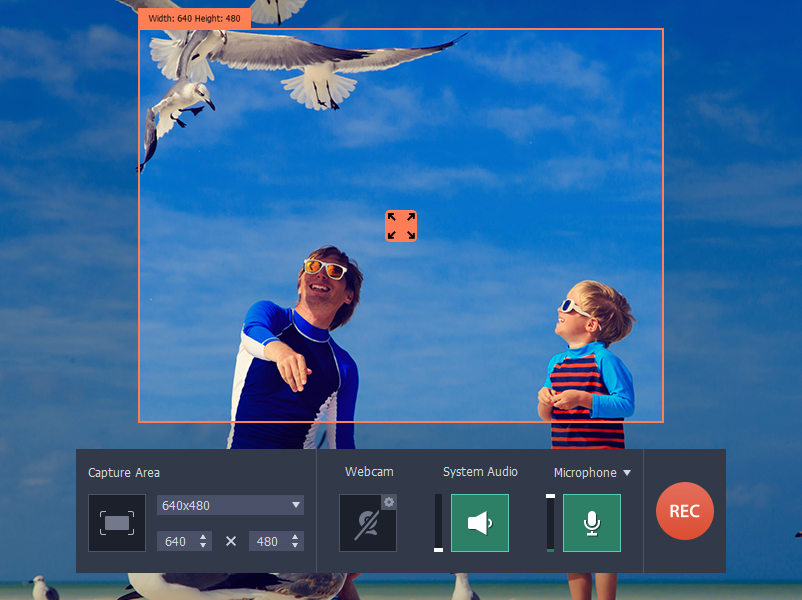
Task: Open the Microphone source dropdown arrow
Action: coord(627,472)
